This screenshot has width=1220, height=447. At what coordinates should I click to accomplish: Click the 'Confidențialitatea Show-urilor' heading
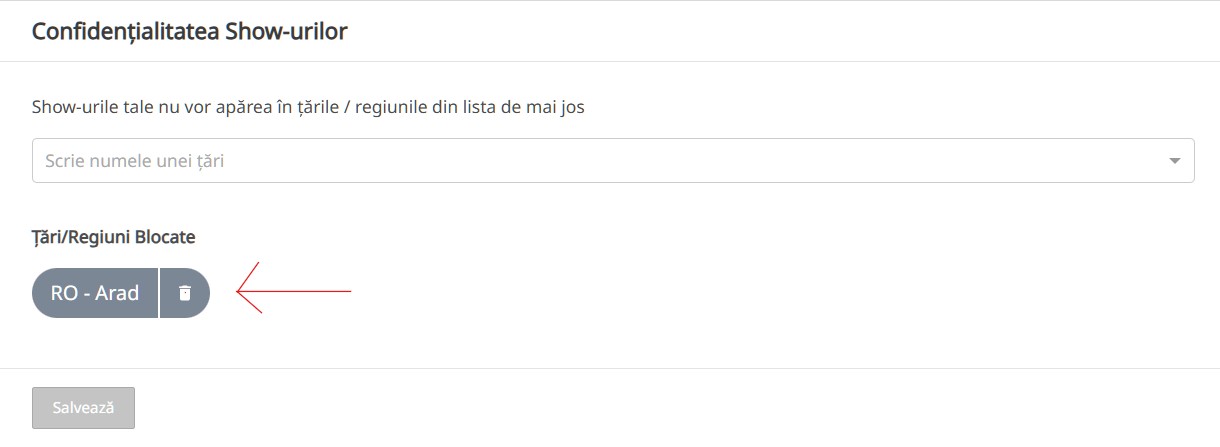pos(190,31)
